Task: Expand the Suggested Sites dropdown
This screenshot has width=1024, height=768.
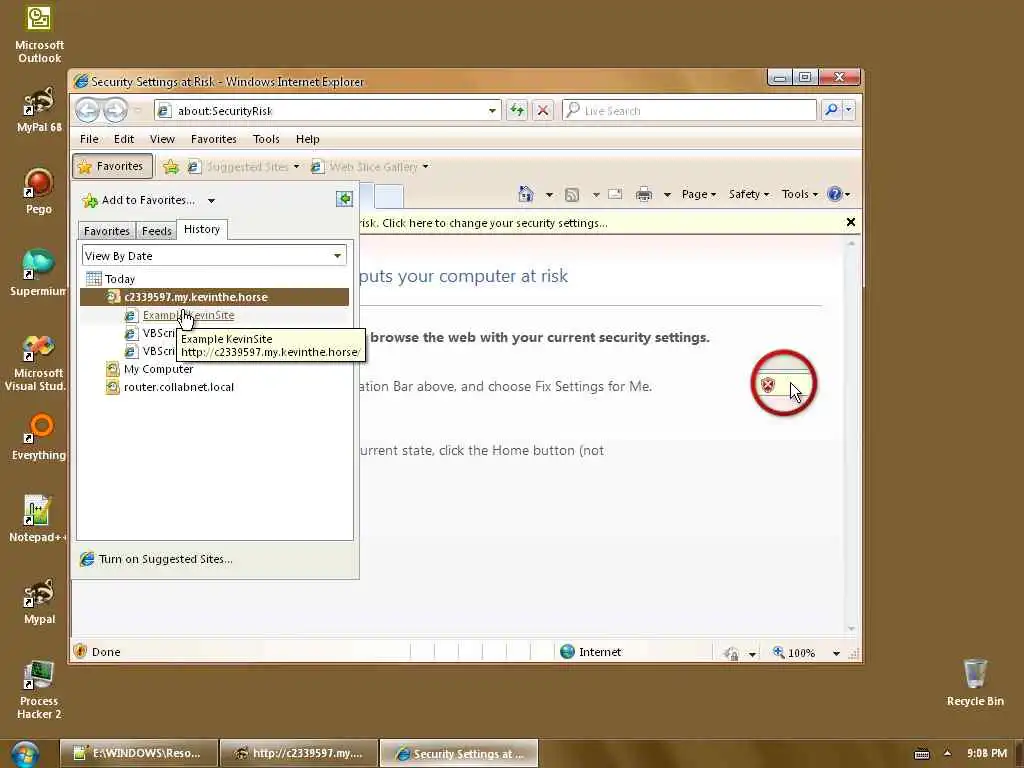Action: point(296,167)
